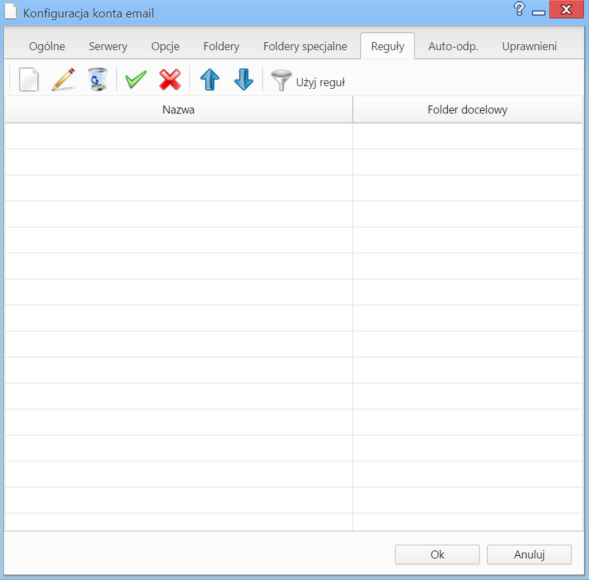
Task: Confirm settings with the Ok button
Action: pyautogui.click(x=437, y=554)
